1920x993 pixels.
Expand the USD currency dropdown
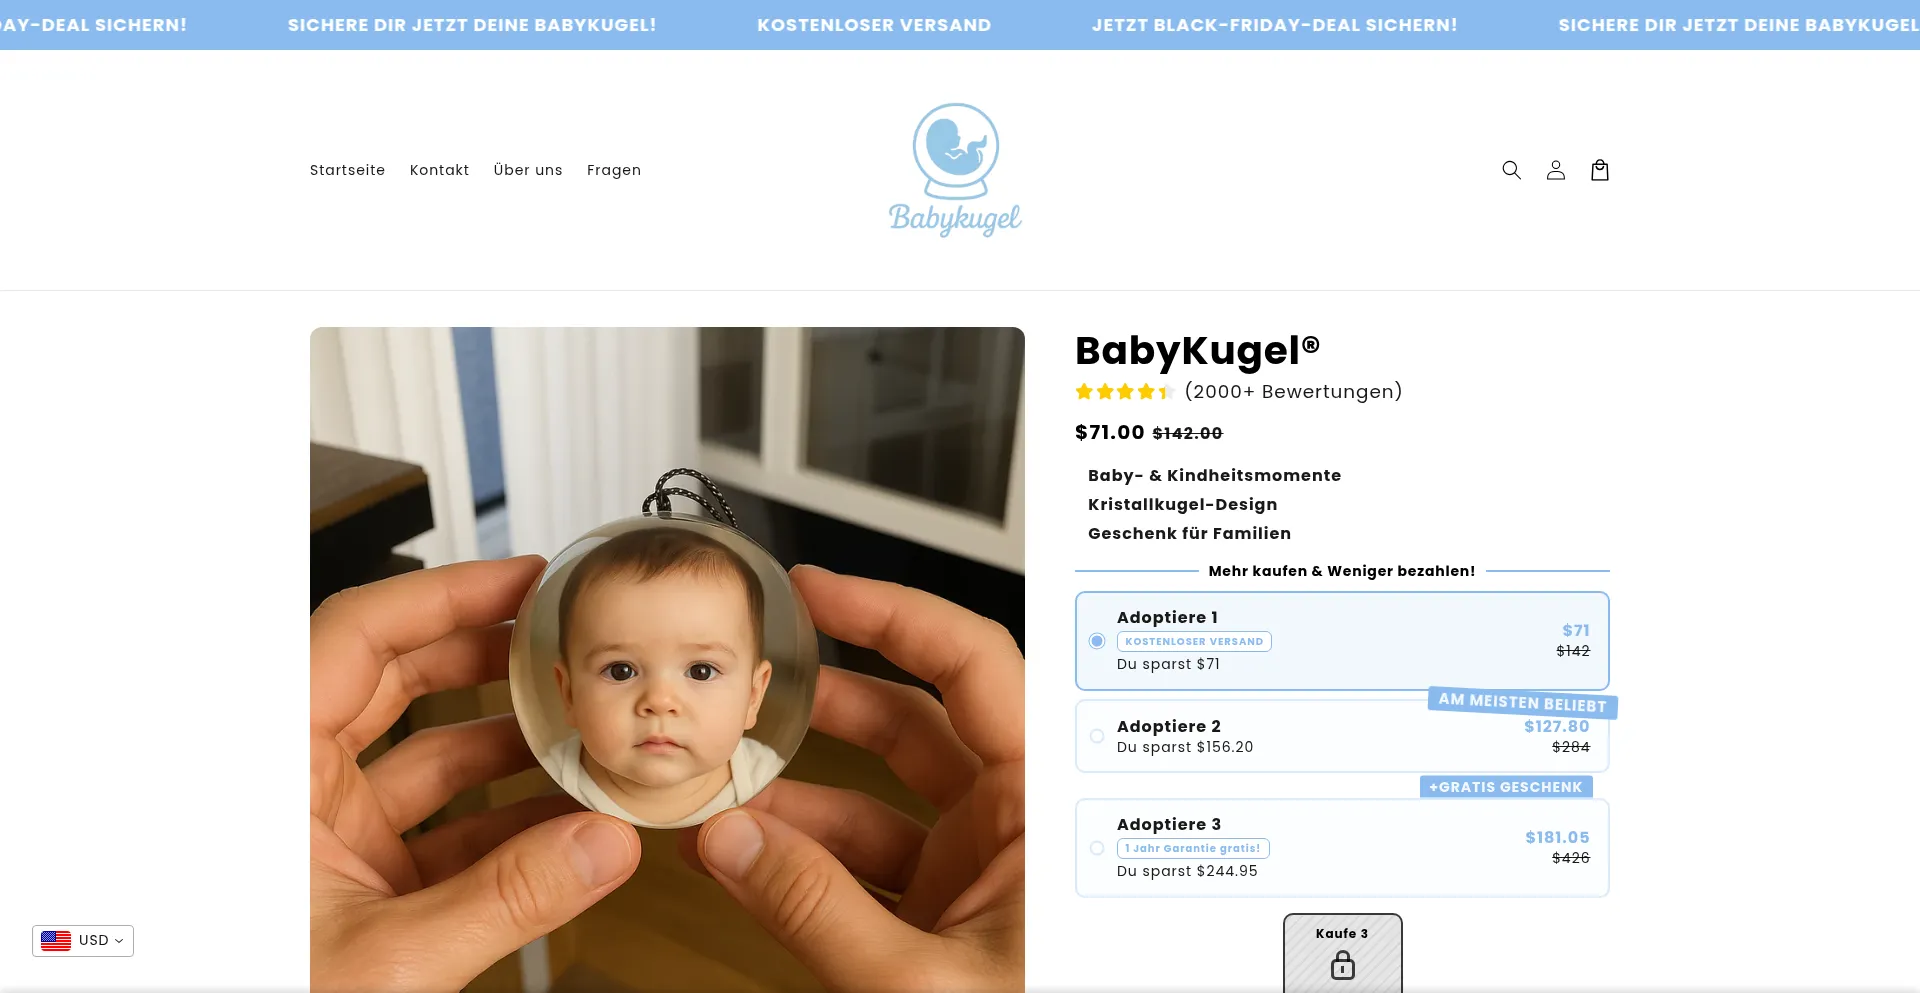click(x=83, y=941)
